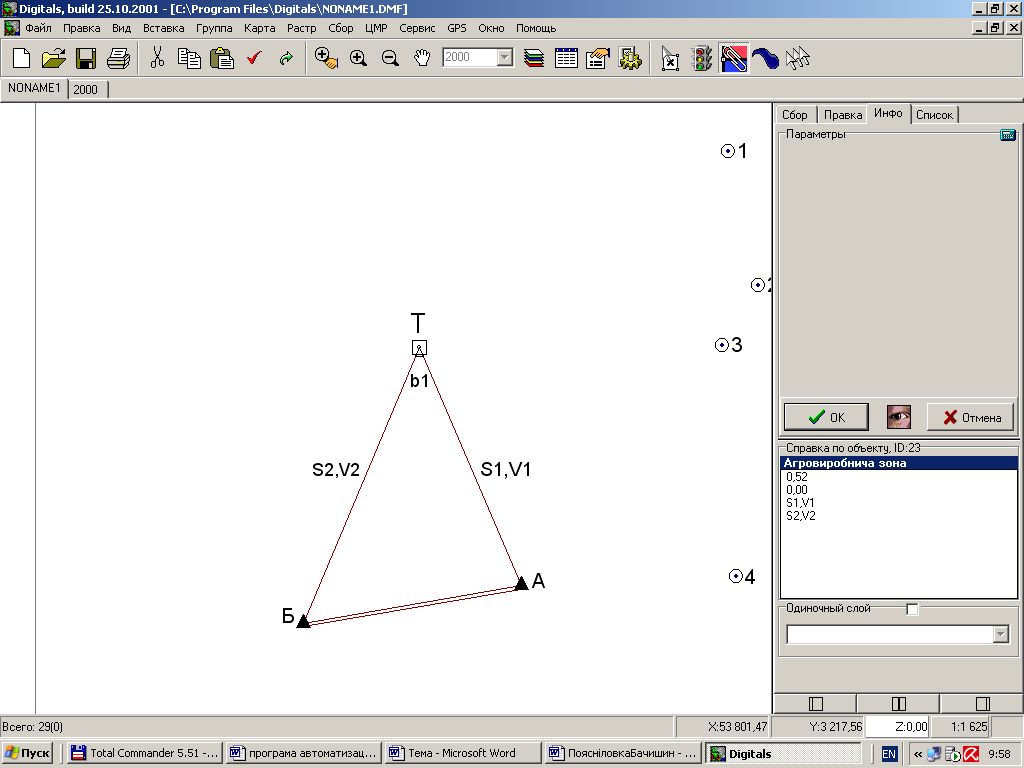Select the NONAME1 document tab
Viewport: 1024px width, 768px height.
34,88
